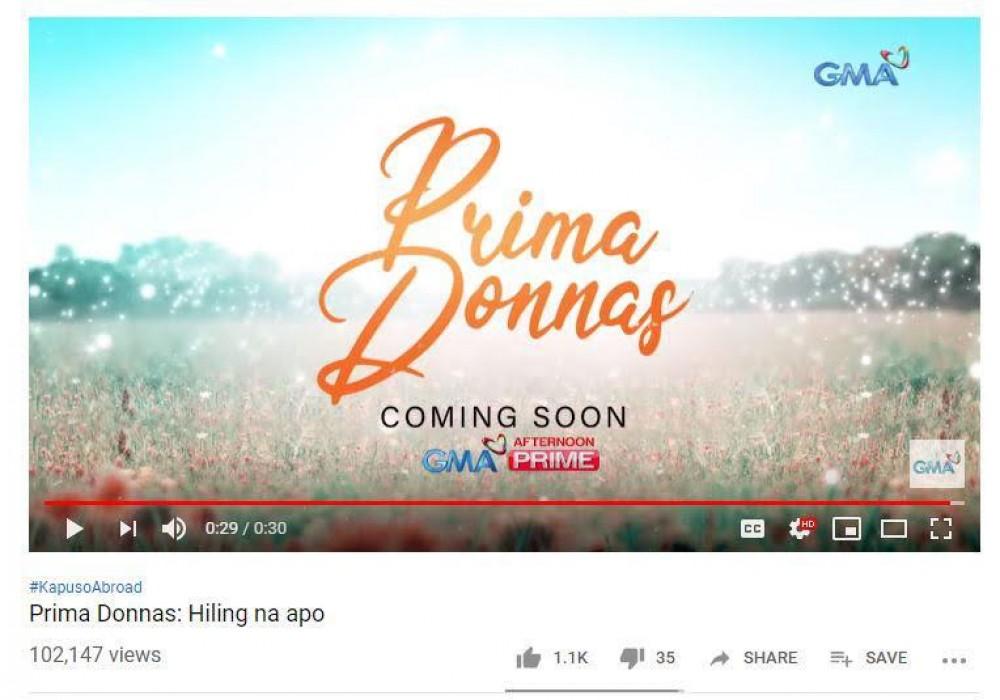Seek on the red video progress bar

[504, 503]
